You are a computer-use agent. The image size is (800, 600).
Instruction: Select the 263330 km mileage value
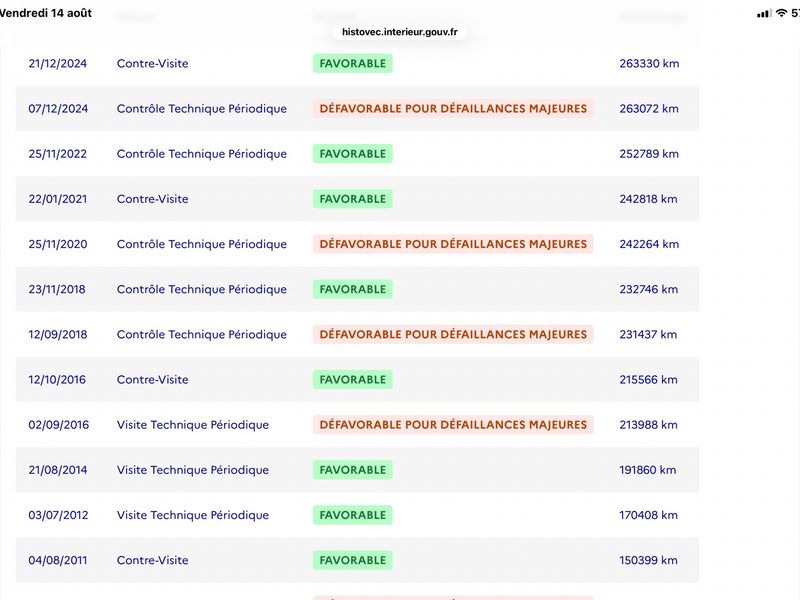coord(649,63)
